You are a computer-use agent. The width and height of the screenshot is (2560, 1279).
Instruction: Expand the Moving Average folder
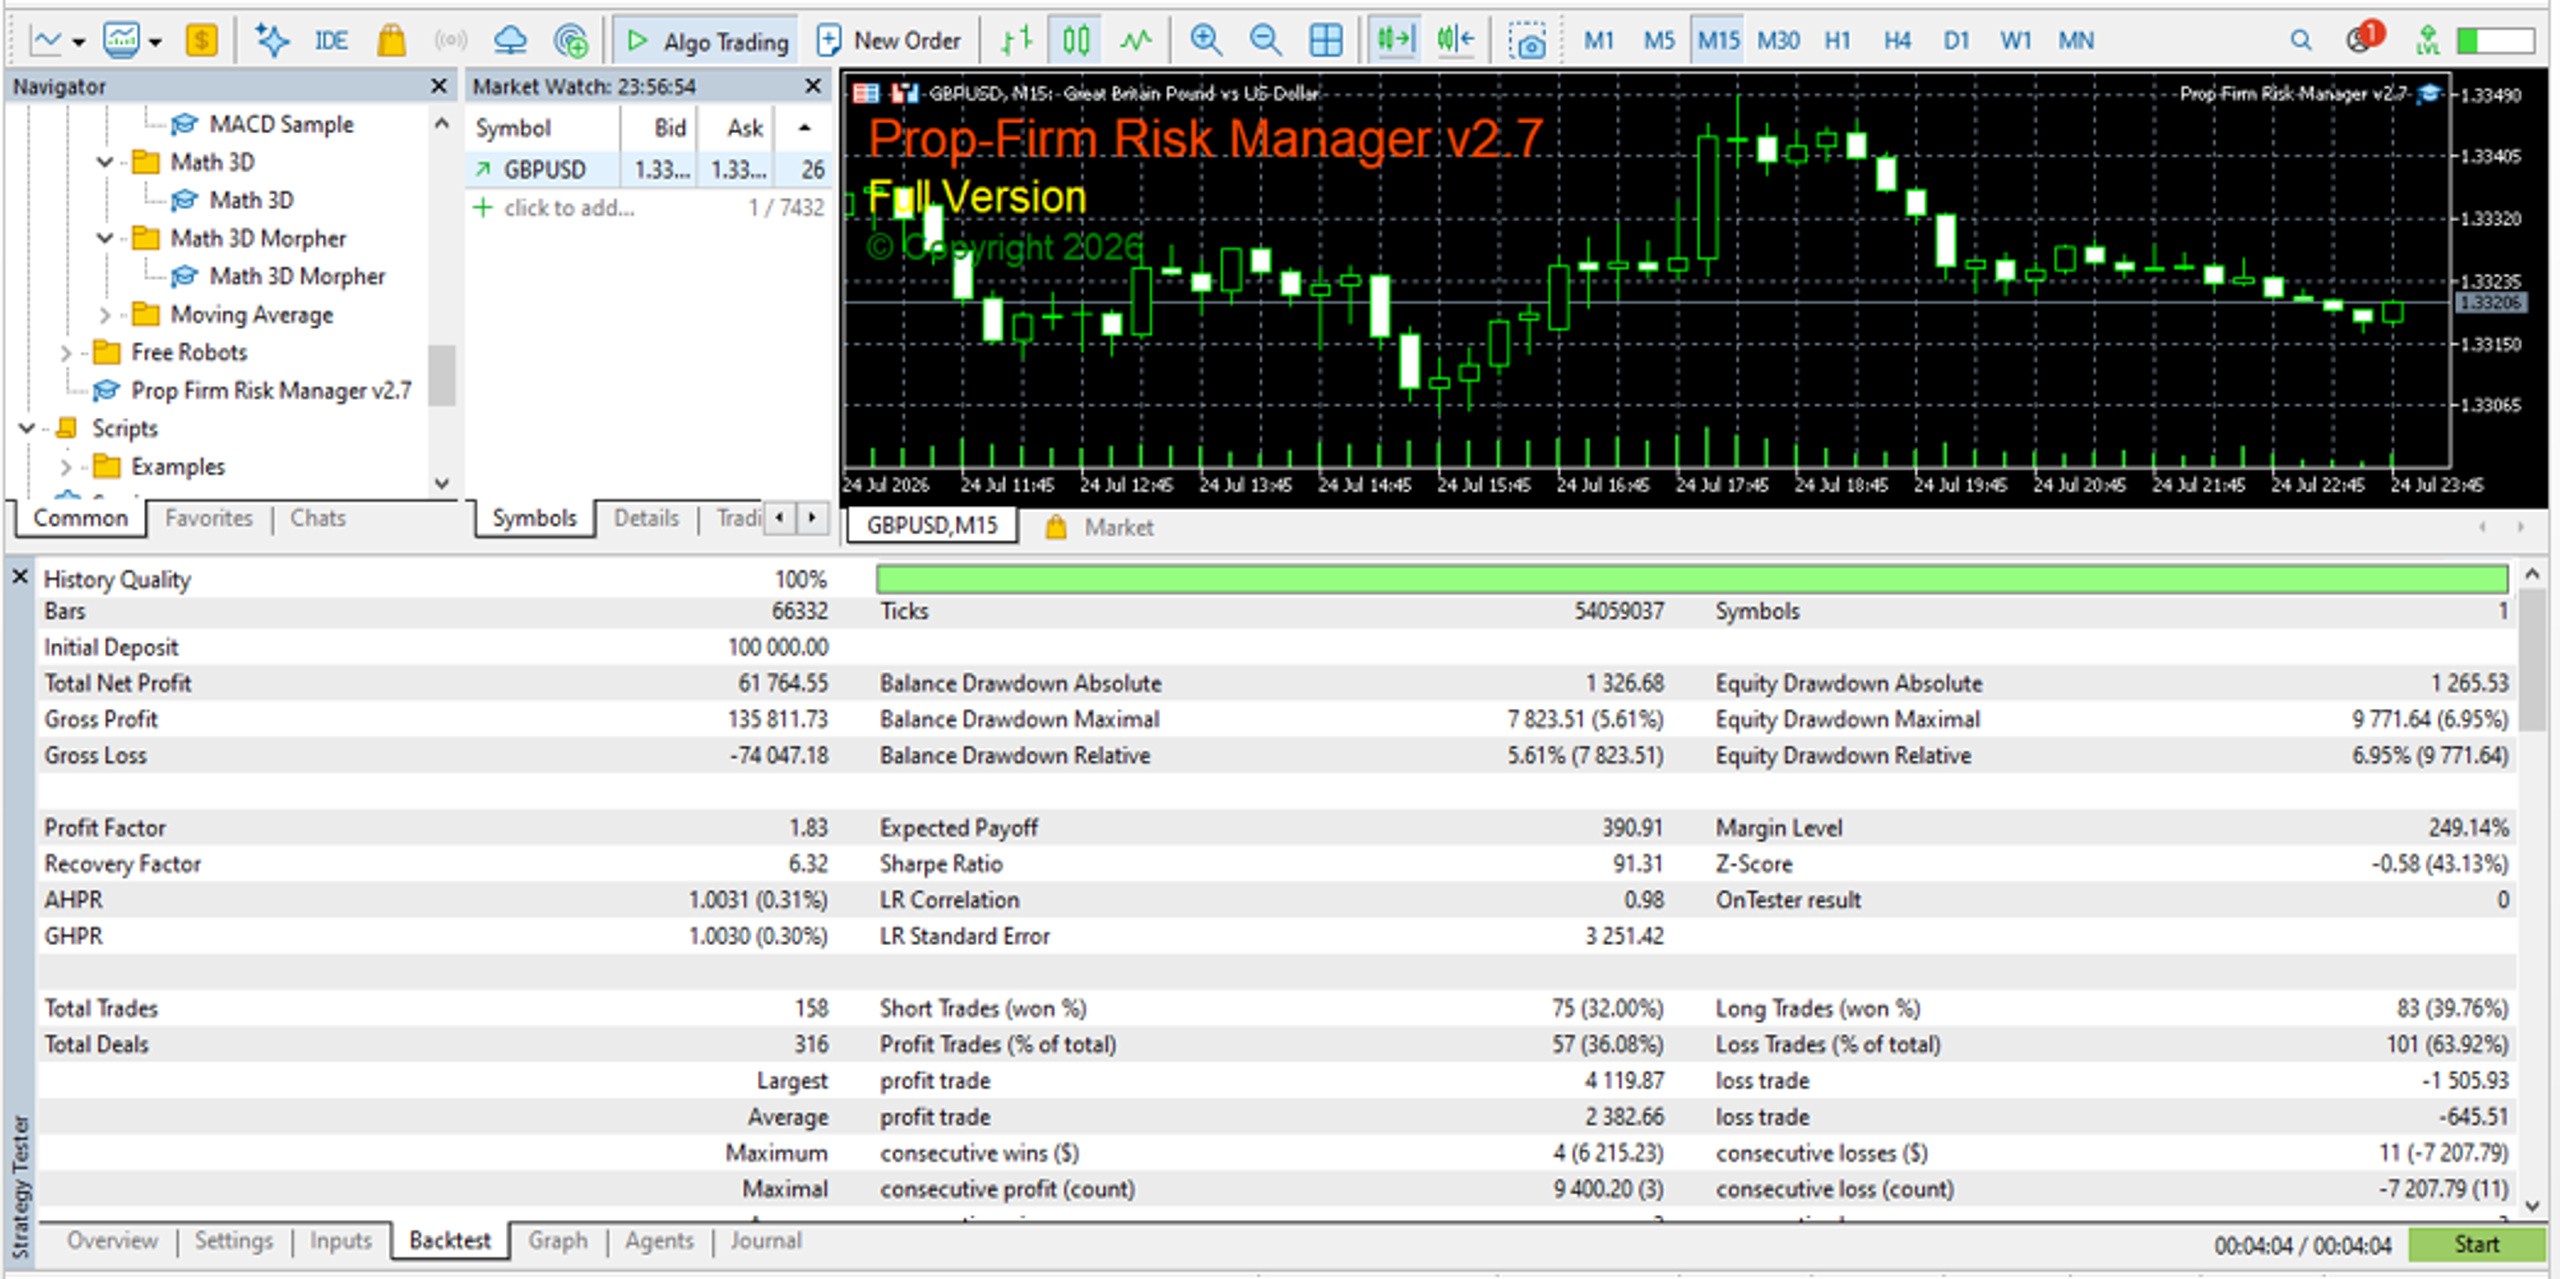pos(105,315)
